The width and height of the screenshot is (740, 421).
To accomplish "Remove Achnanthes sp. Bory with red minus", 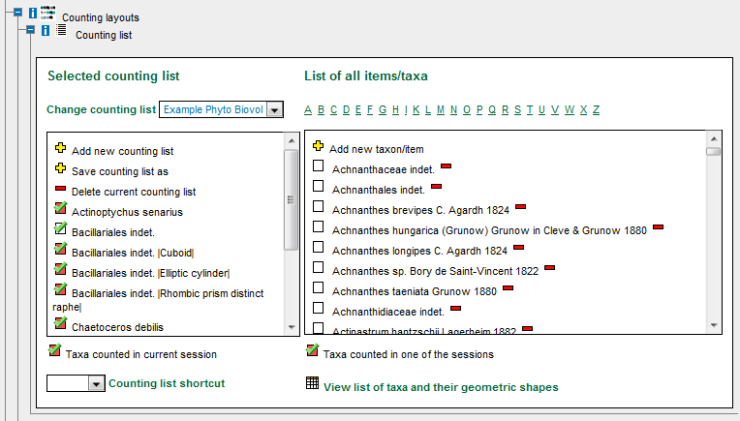I will point(550,268).
